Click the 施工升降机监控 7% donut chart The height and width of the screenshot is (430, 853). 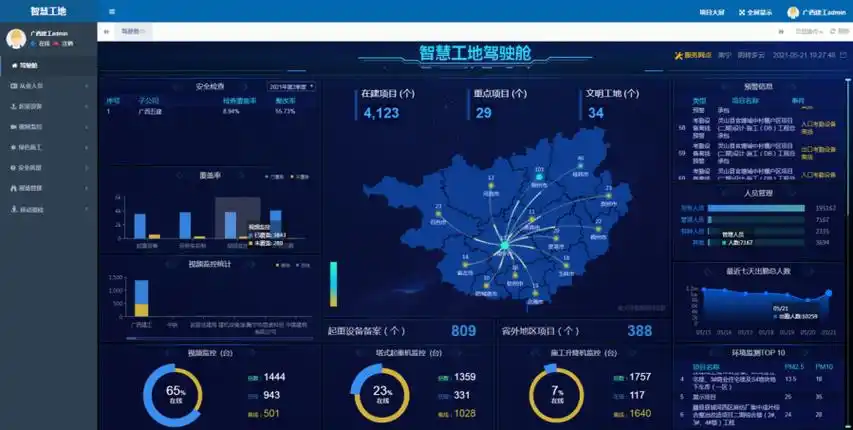tap(557, 395)
